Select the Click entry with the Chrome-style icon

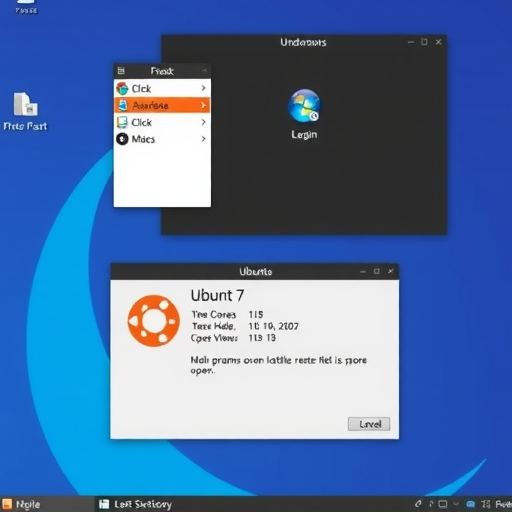162,88
